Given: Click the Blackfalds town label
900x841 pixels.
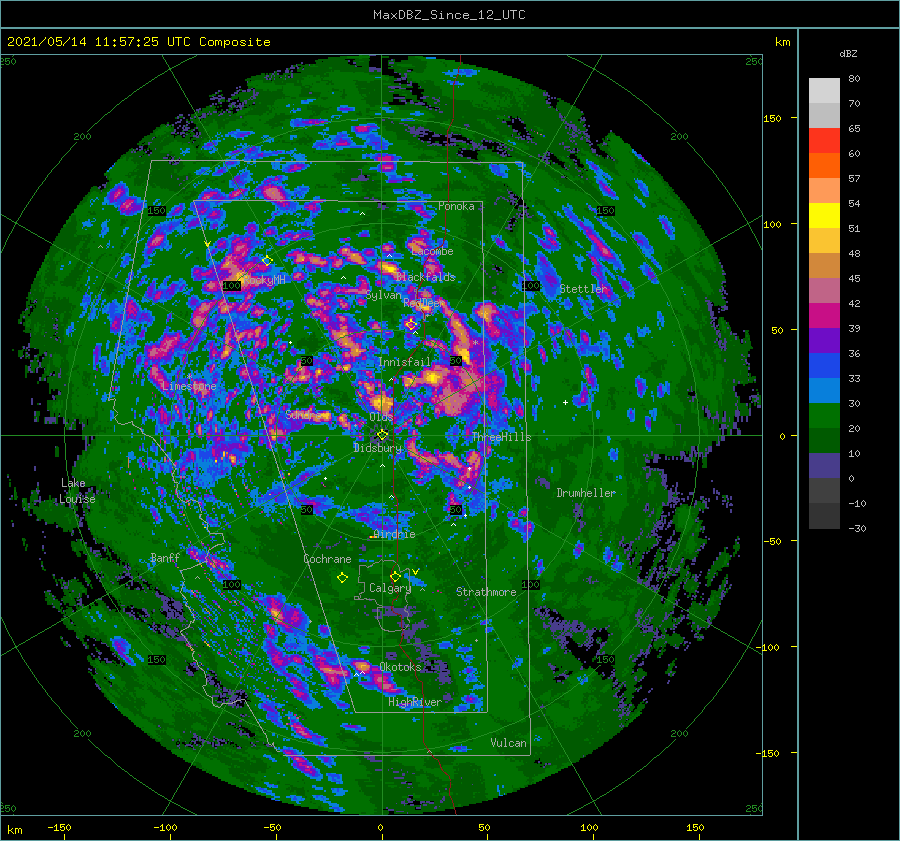Looking at the screenshot, I should coord(425,277).
